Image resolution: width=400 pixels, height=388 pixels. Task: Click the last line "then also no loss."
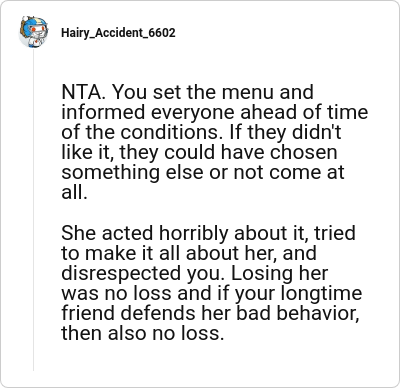(142, 333)
